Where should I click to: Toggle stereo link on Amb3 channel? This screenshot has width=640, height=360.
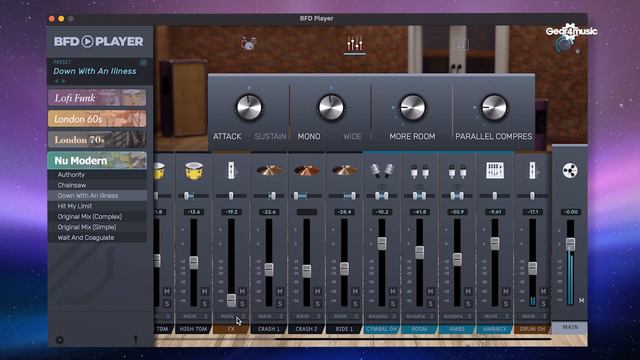click(457, 187)
